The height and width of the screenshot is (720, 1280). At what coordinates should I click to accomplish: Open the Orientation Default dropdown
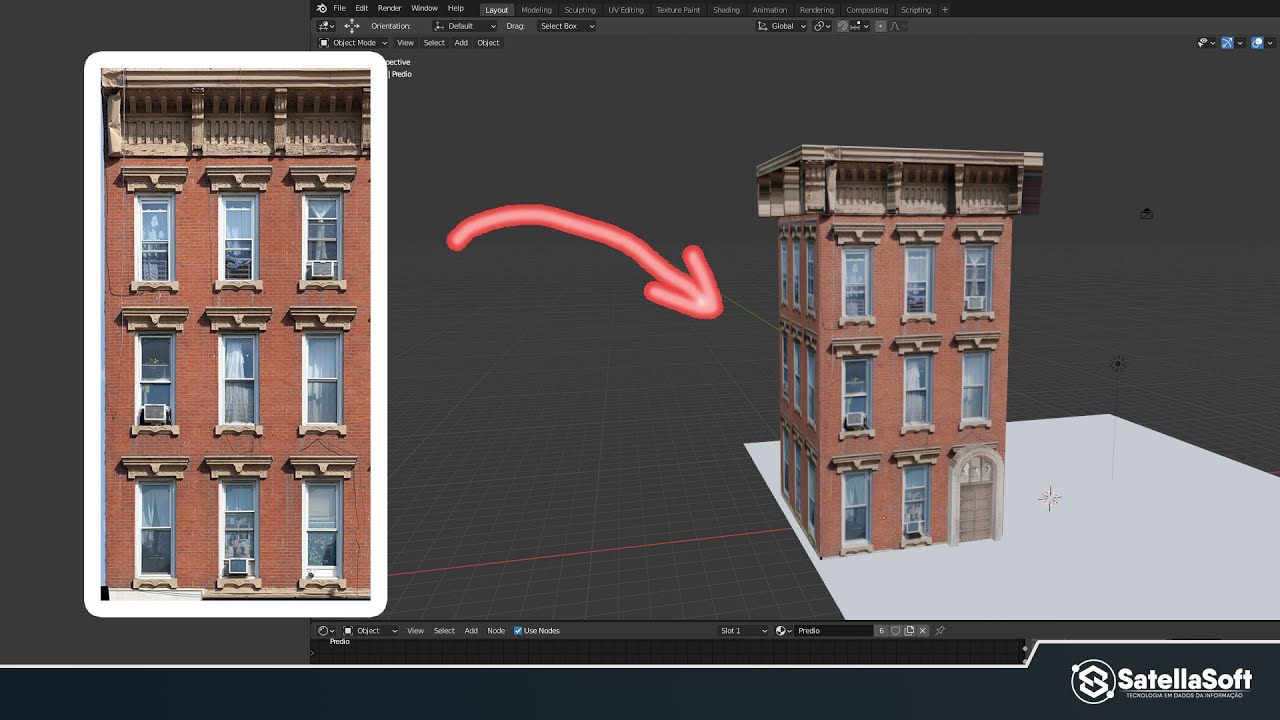[465, 26]
